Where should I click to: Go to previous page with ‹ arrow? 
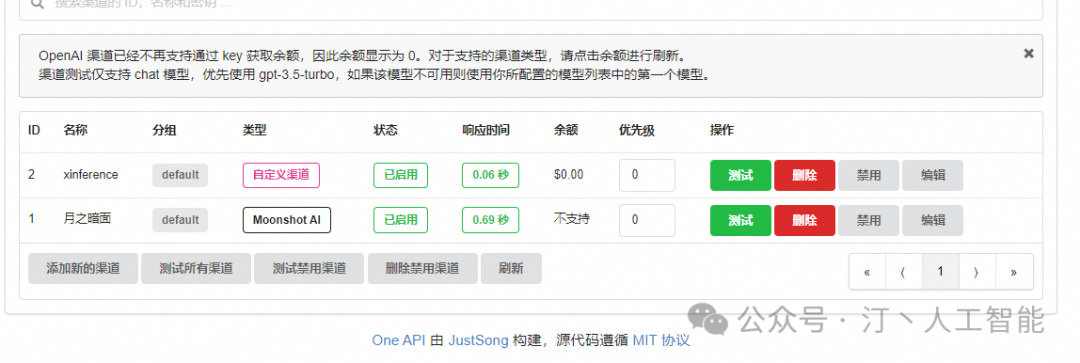click(x=904, y=271)
